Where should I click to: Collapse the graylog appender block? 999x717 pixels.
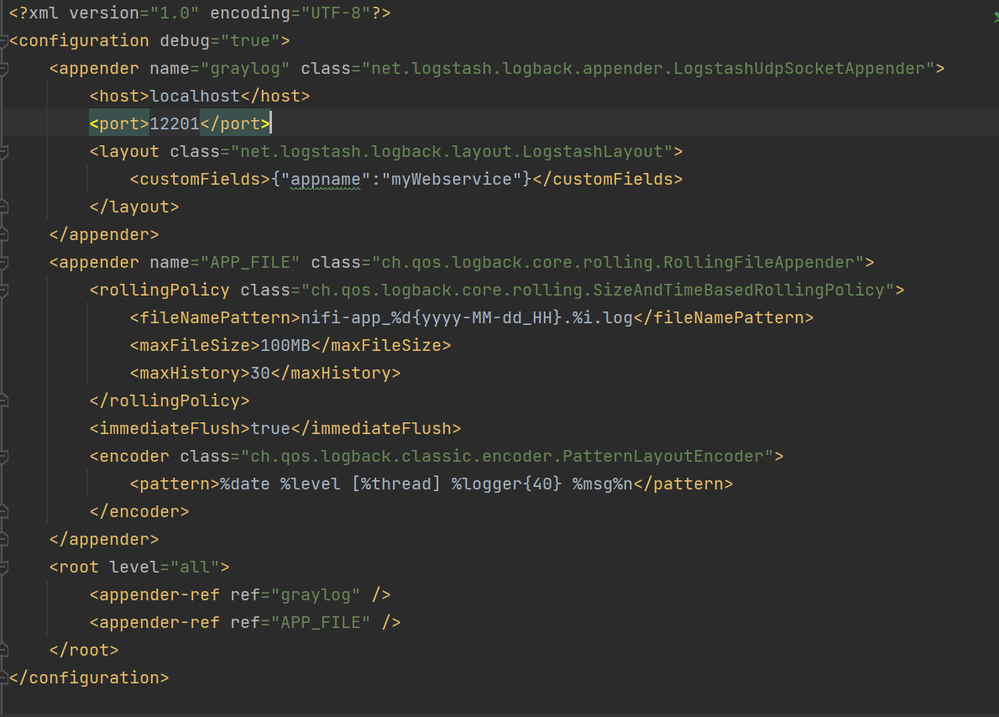[x=3, y=68]
